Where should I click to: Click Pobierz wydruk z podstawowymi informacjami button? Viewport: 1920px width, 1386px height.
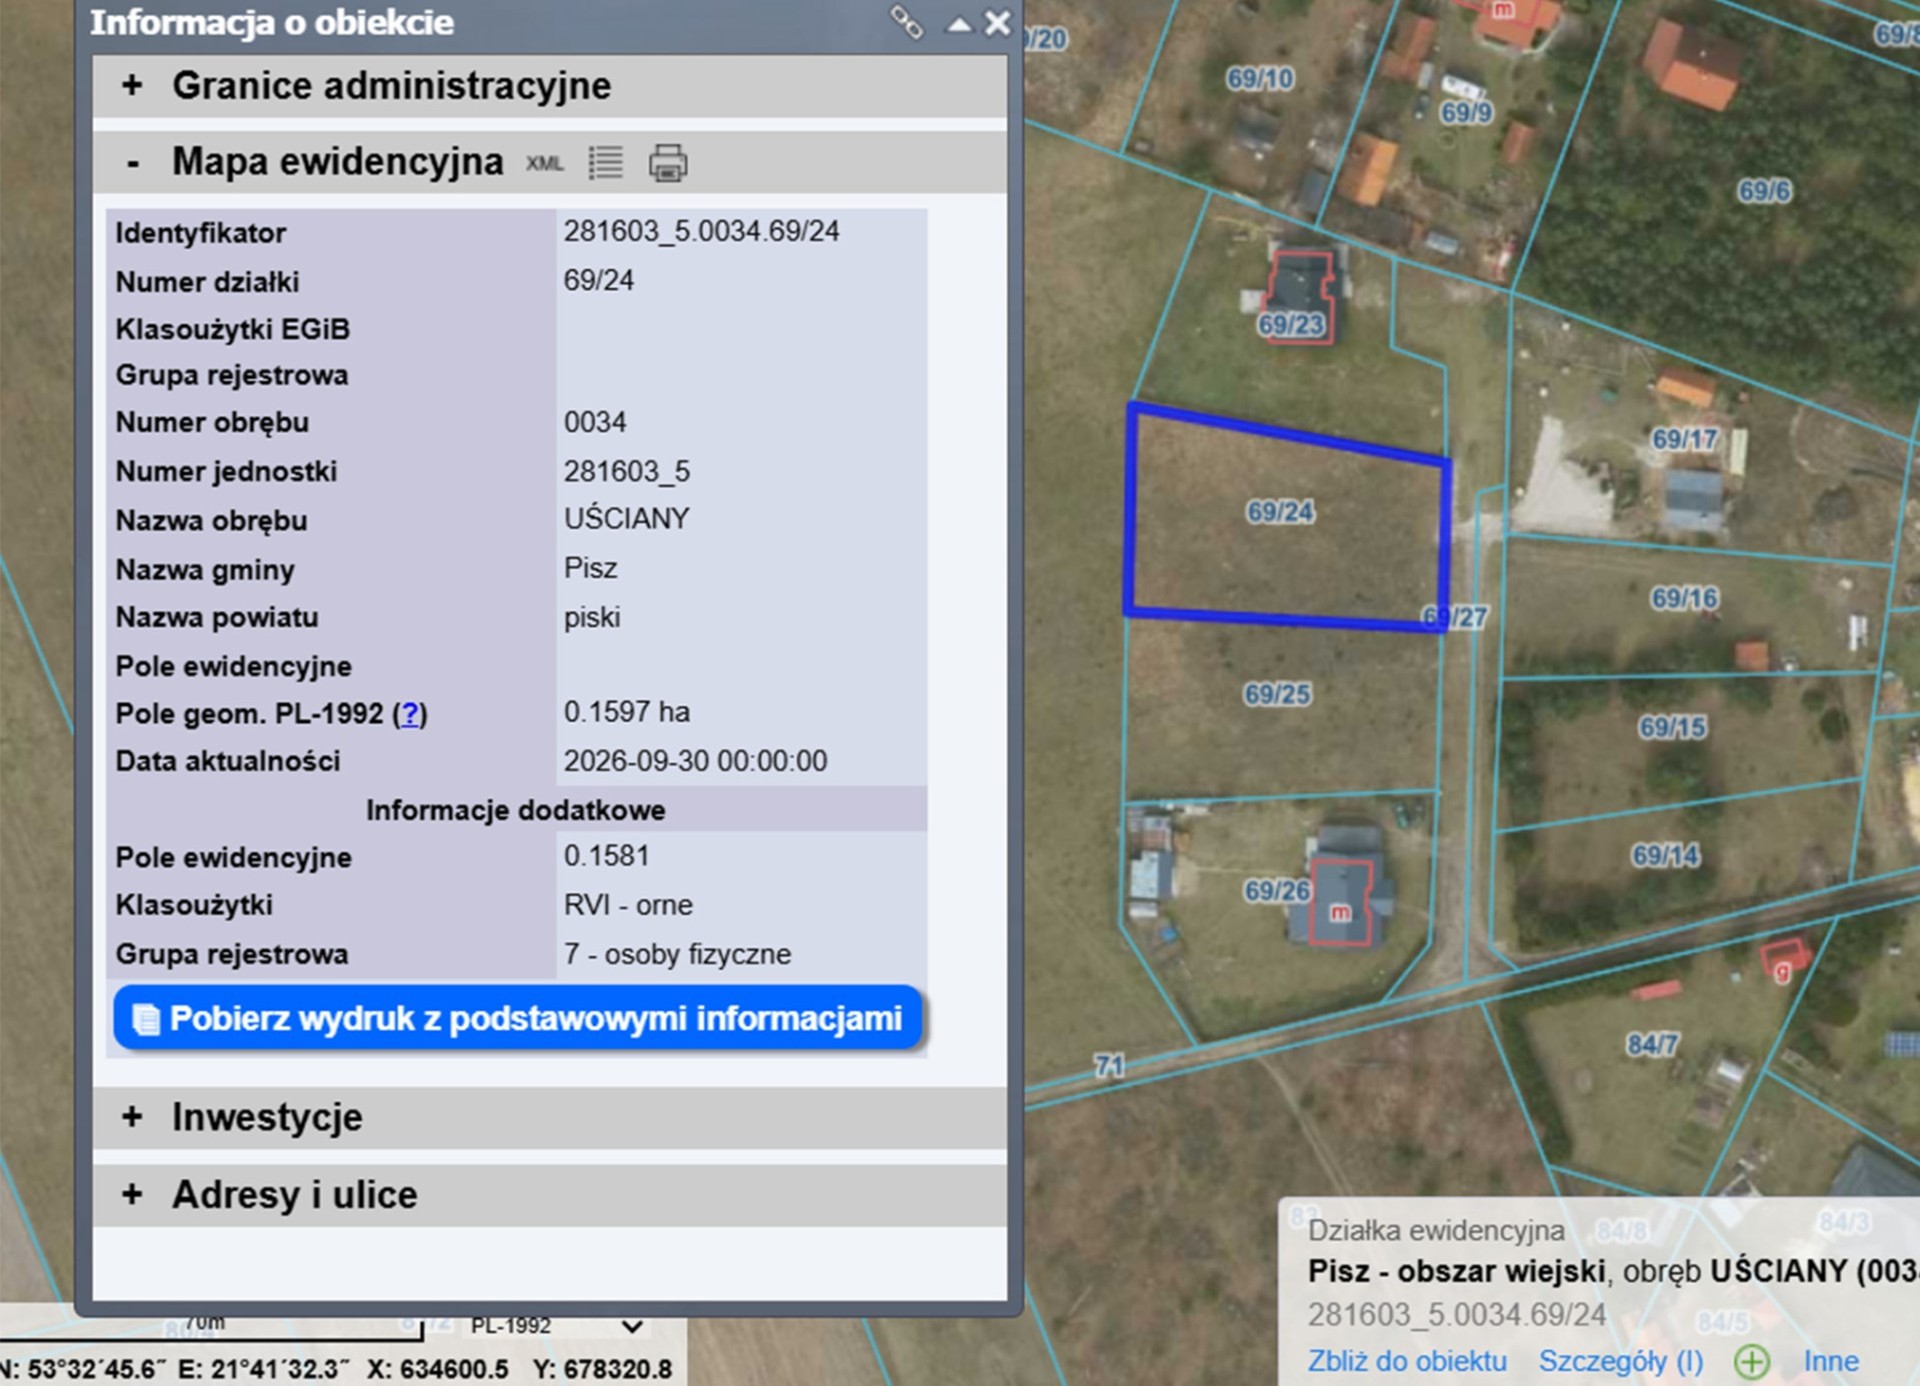pyautogui.click(x=518, y=1018)
